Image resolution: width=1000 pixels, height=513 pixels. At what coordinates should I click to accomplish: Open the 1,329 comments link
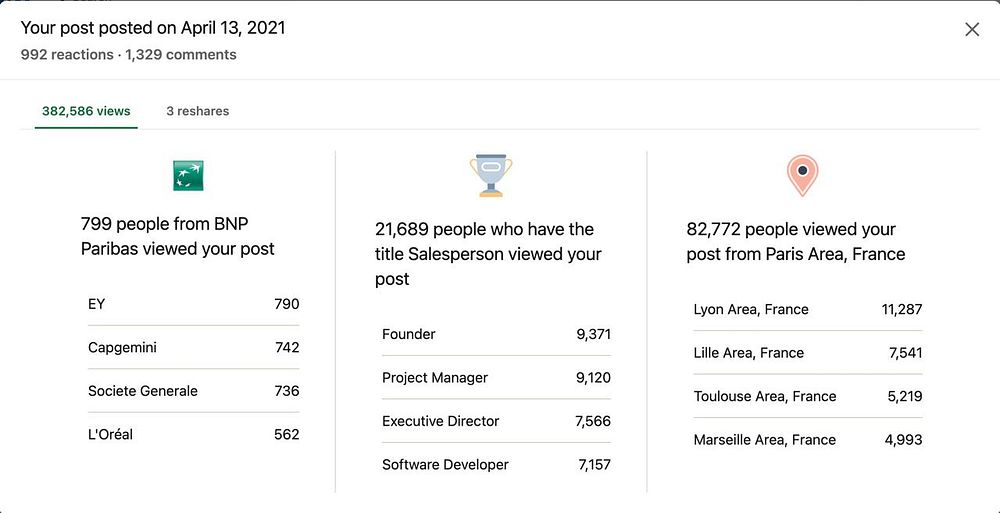pos(181,55)
